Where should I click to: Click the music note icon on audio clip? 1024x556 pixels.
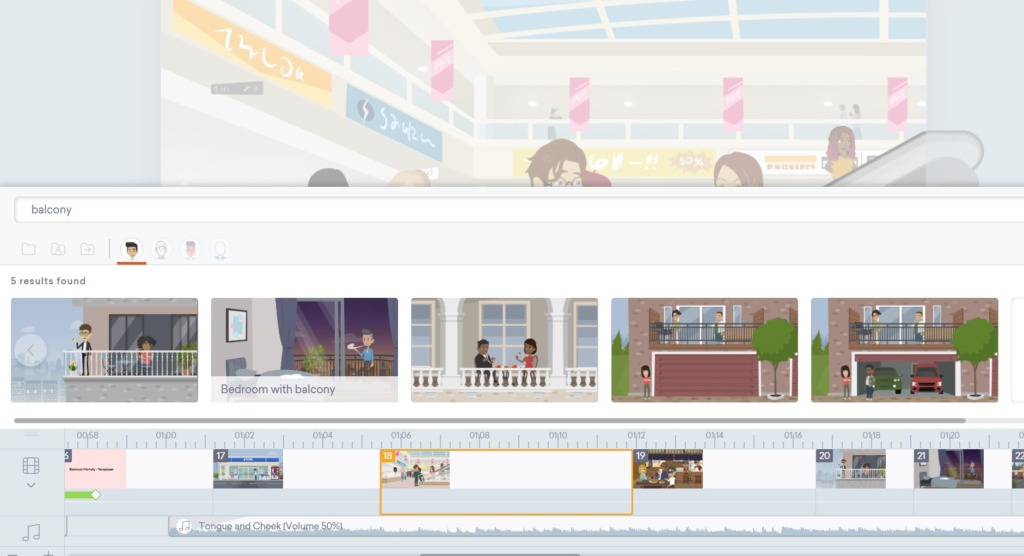[x=185, y=526]
